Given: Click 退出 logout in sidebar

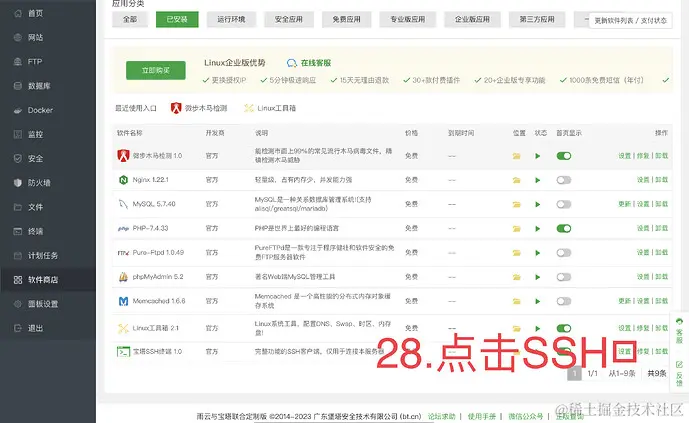Looking at the screenshot, I should pyautogui.click(x=35, y=328).
